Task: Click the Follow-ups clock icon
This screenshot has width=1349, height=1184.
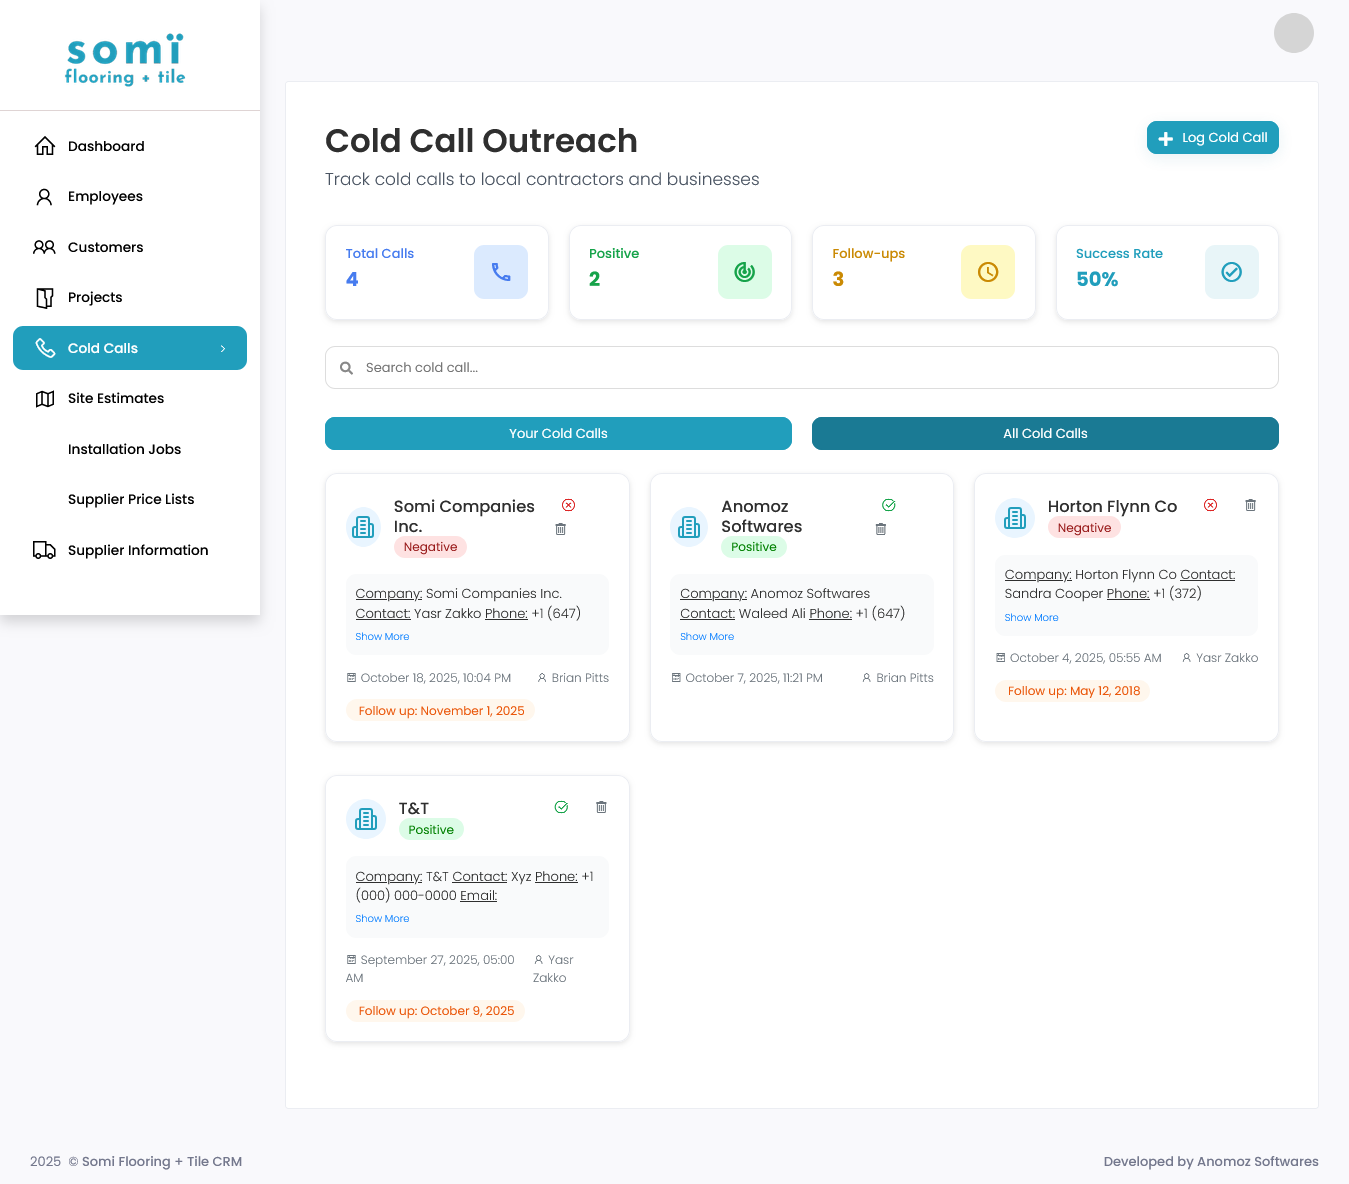Action: pyautogui.click(x=987, y=272)
